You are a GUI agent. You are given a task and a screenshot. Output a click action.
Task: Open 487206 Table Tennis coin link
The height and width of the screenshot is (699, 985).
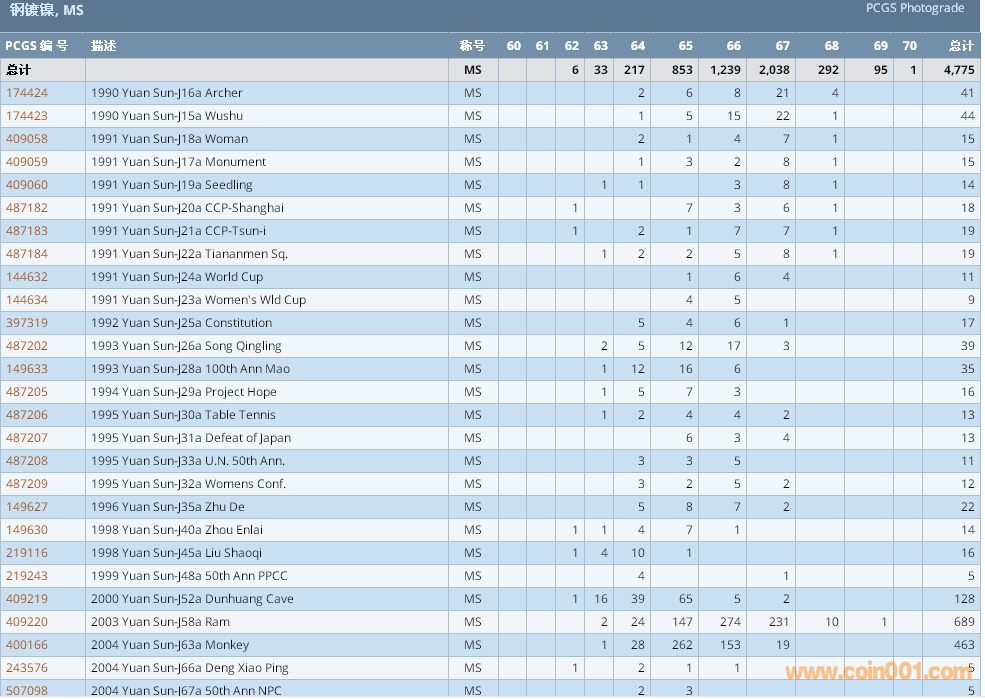point(27,415)
